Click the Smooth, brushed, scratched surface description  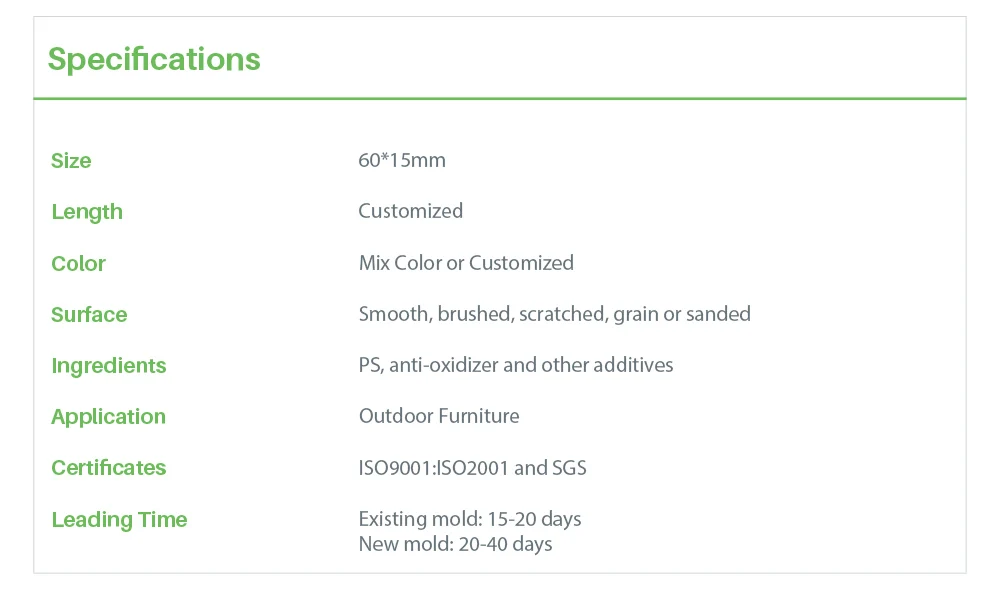pyautogui.click(x=554, y=314)
